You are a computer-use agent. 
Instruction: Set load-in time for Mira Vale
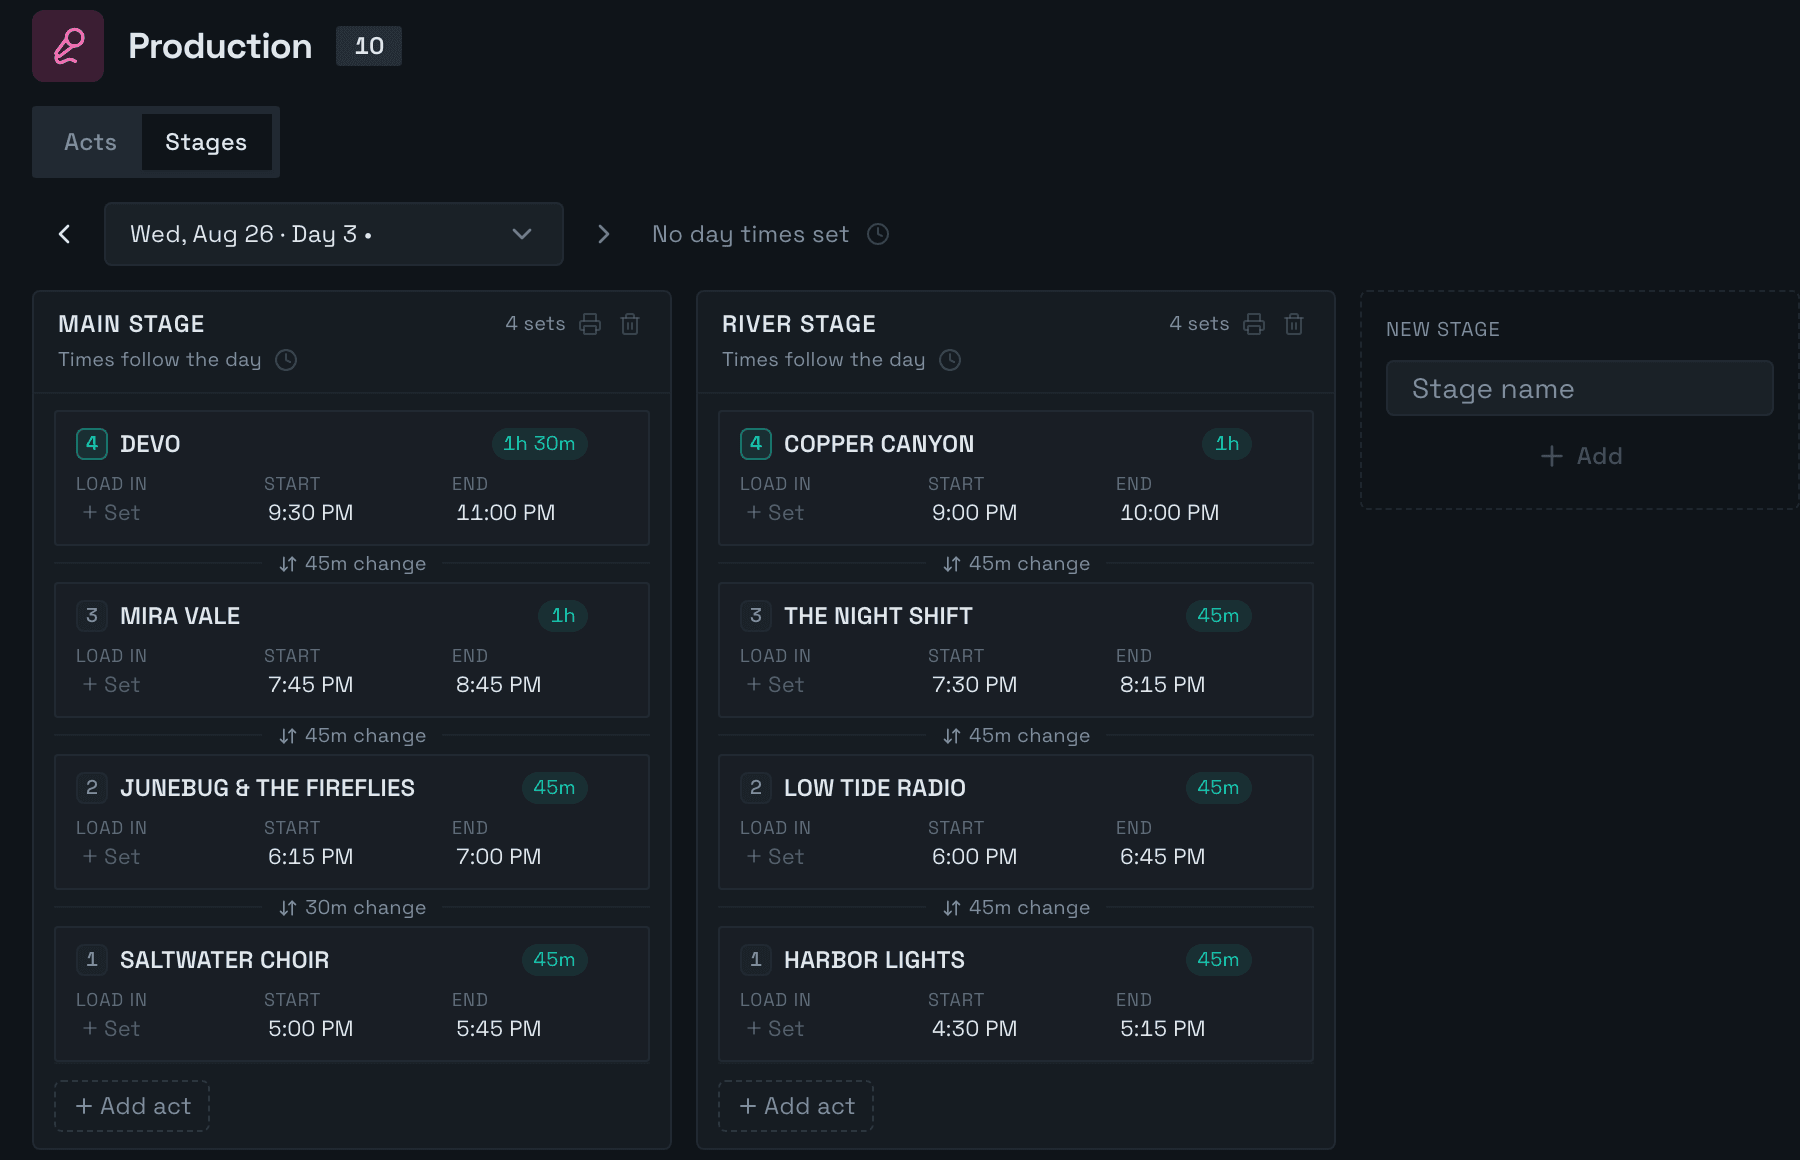(x=111, y=685)
